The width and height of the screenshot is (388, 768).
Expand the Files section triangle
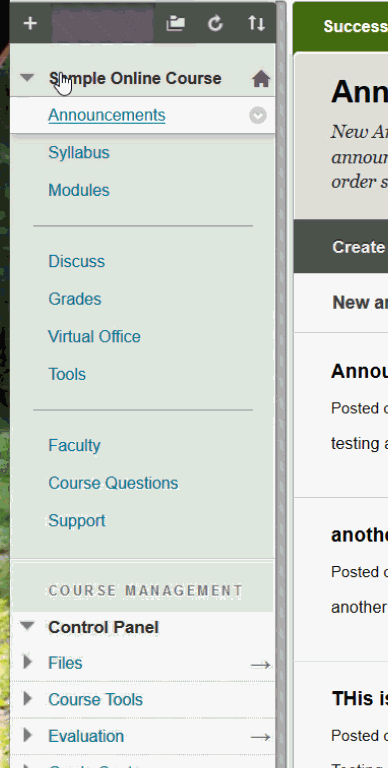point(27,662)
